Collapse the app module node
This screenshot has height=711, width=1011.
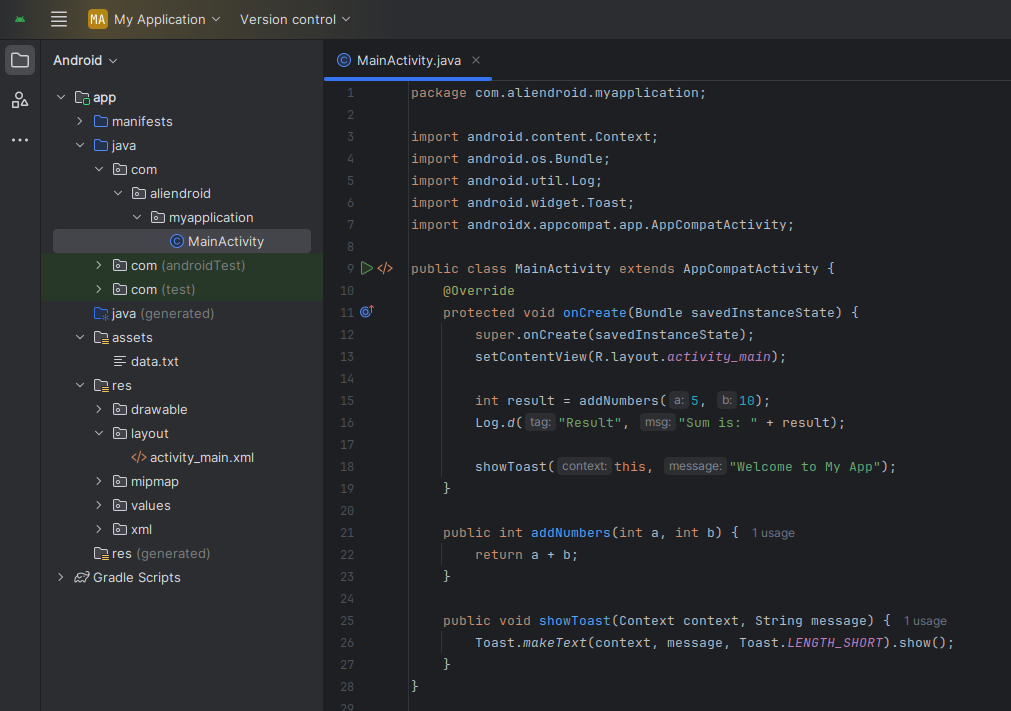point(61,97)
